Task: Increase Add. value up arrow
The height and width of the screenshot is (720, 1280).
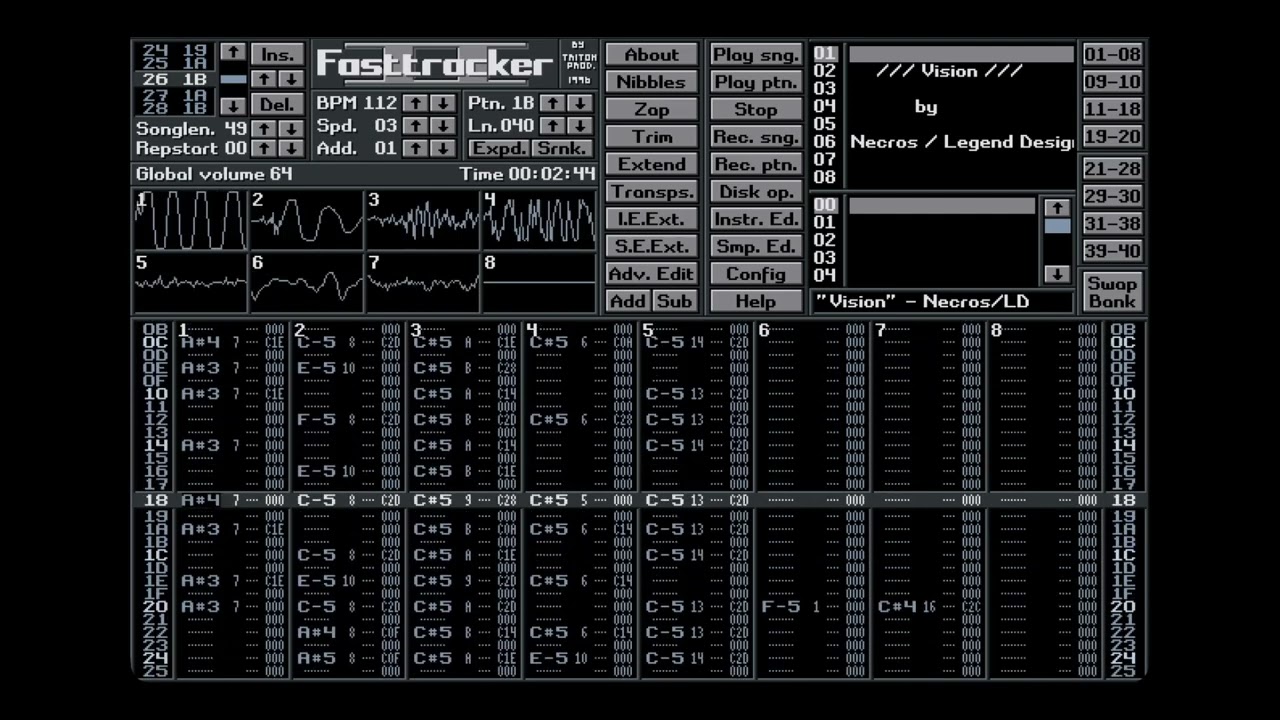Action: point(415,148)
